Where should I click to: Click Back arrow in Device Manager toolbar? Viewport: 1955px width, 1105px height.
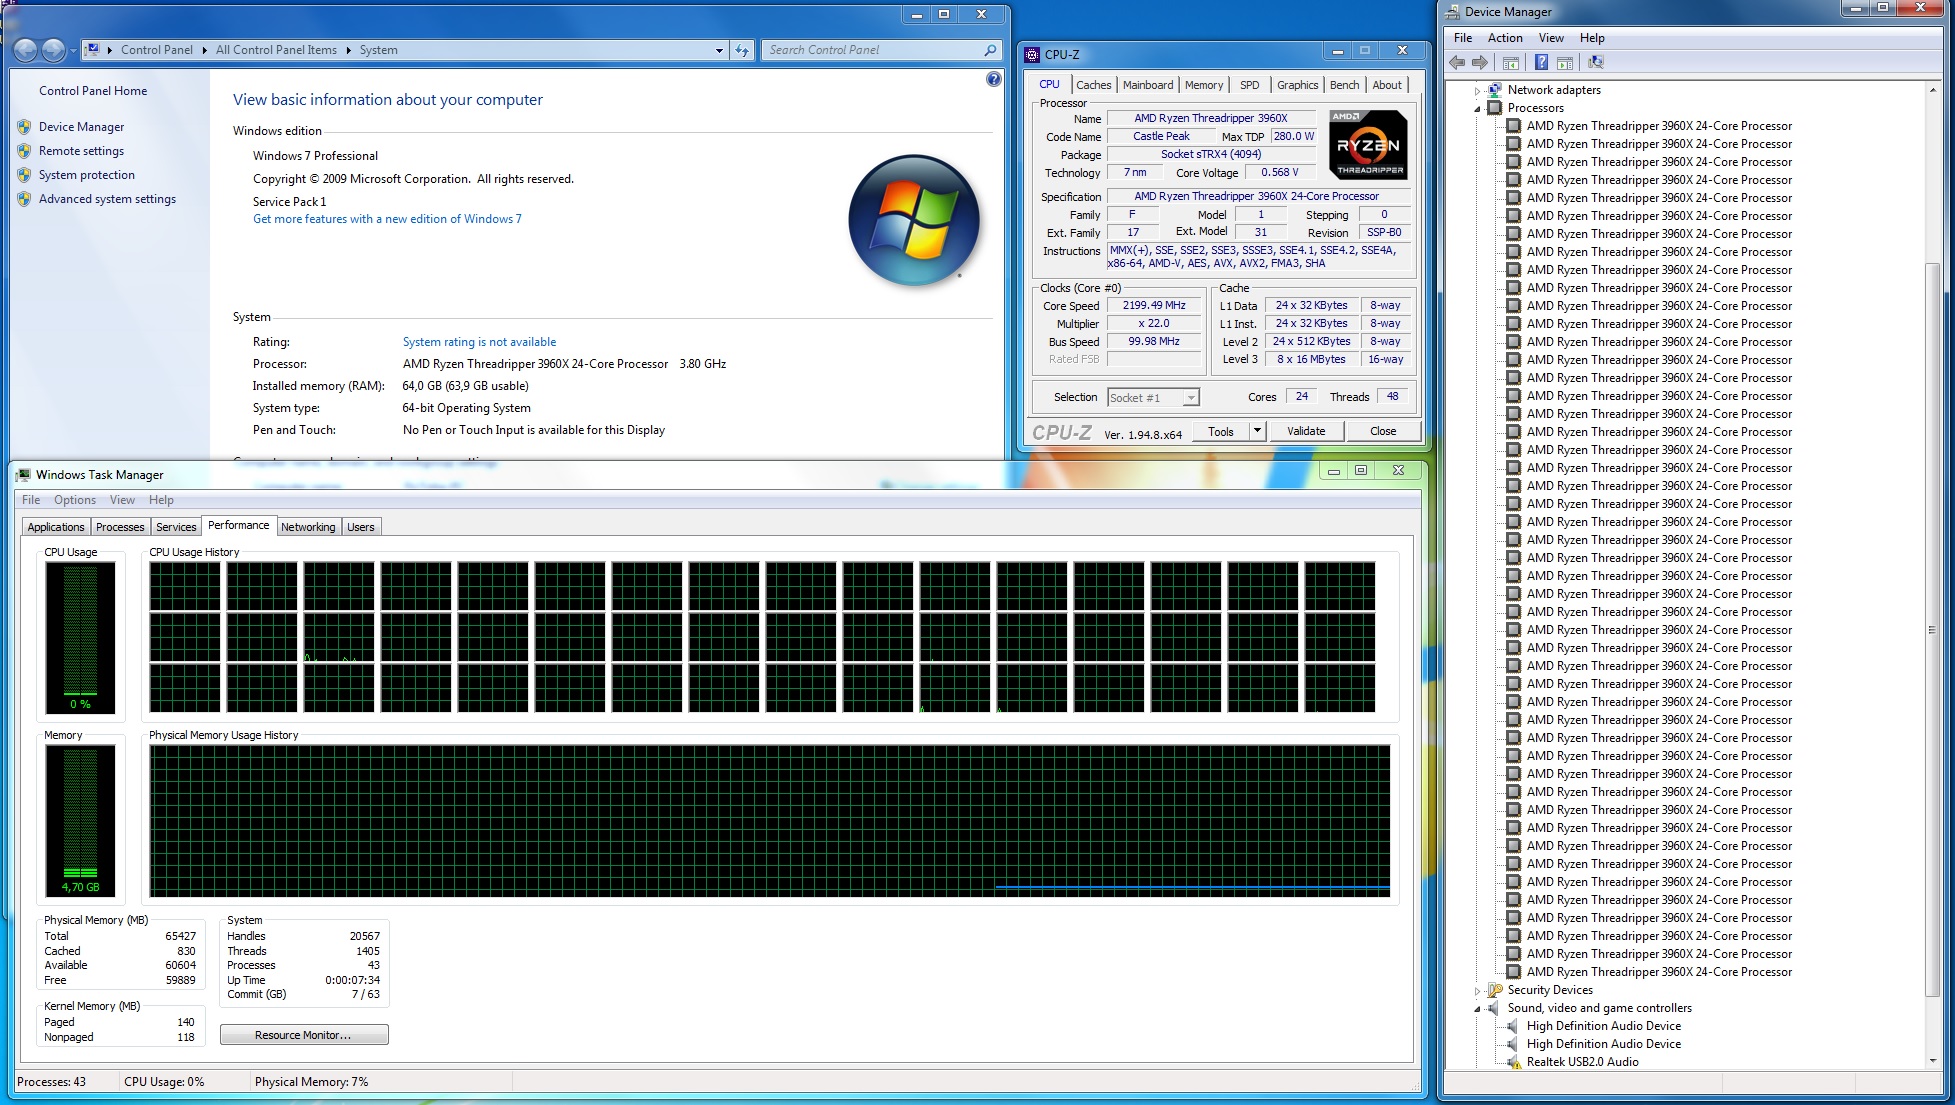point(1457,63)
